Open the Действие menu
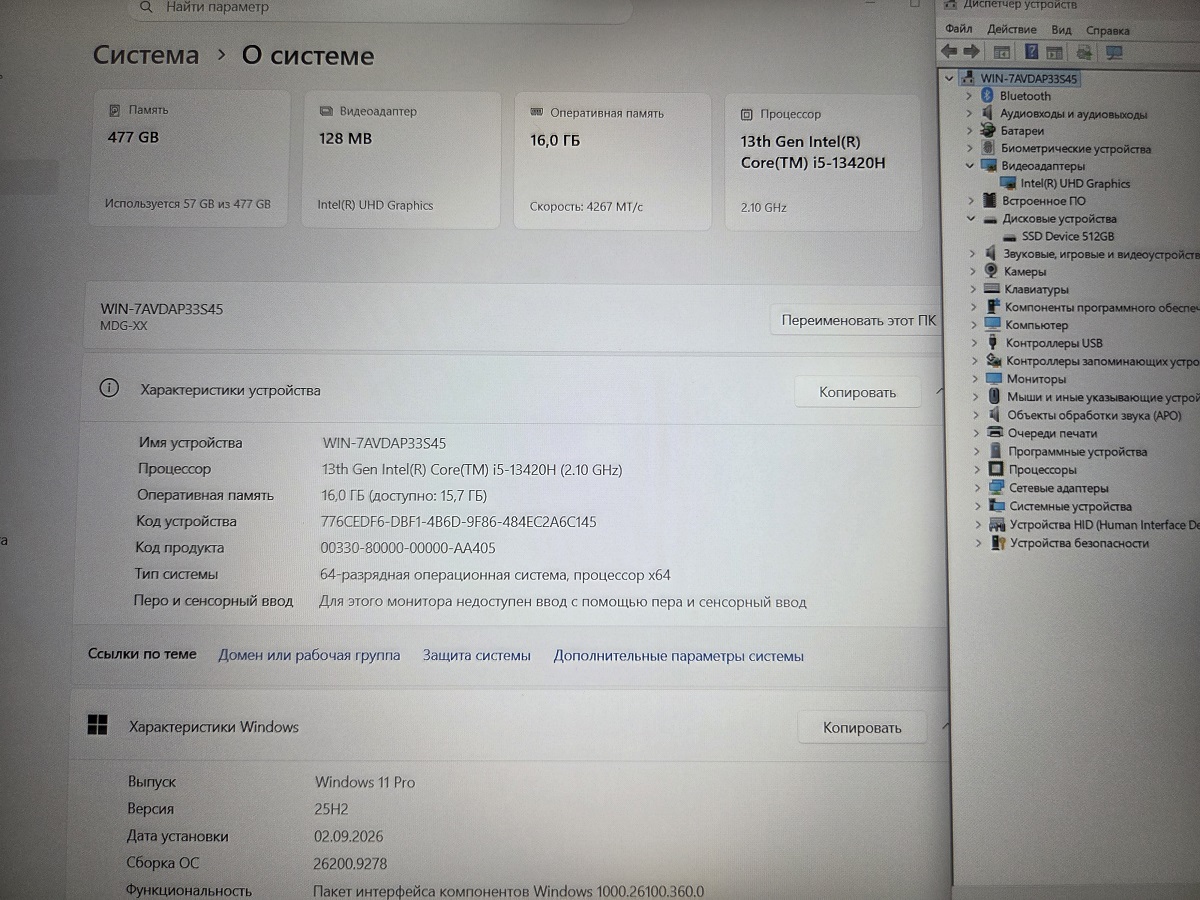Screen dimensions: 1200x900 [x=1012, y=30]
